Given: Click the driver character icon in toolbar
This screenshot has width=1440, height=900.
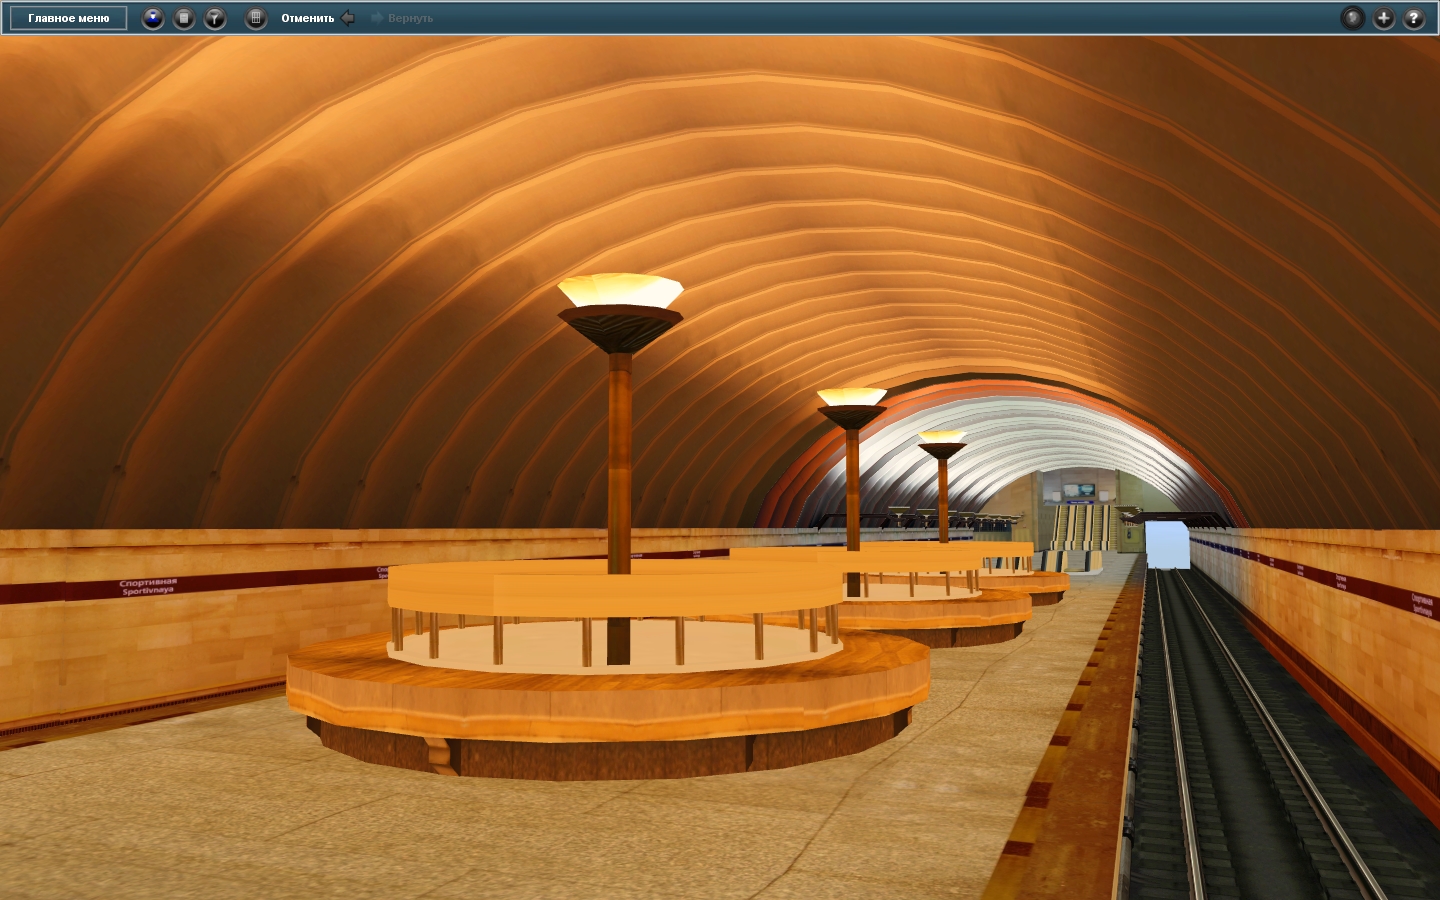Looking at the screenshot, I should [x=153, y=18].
